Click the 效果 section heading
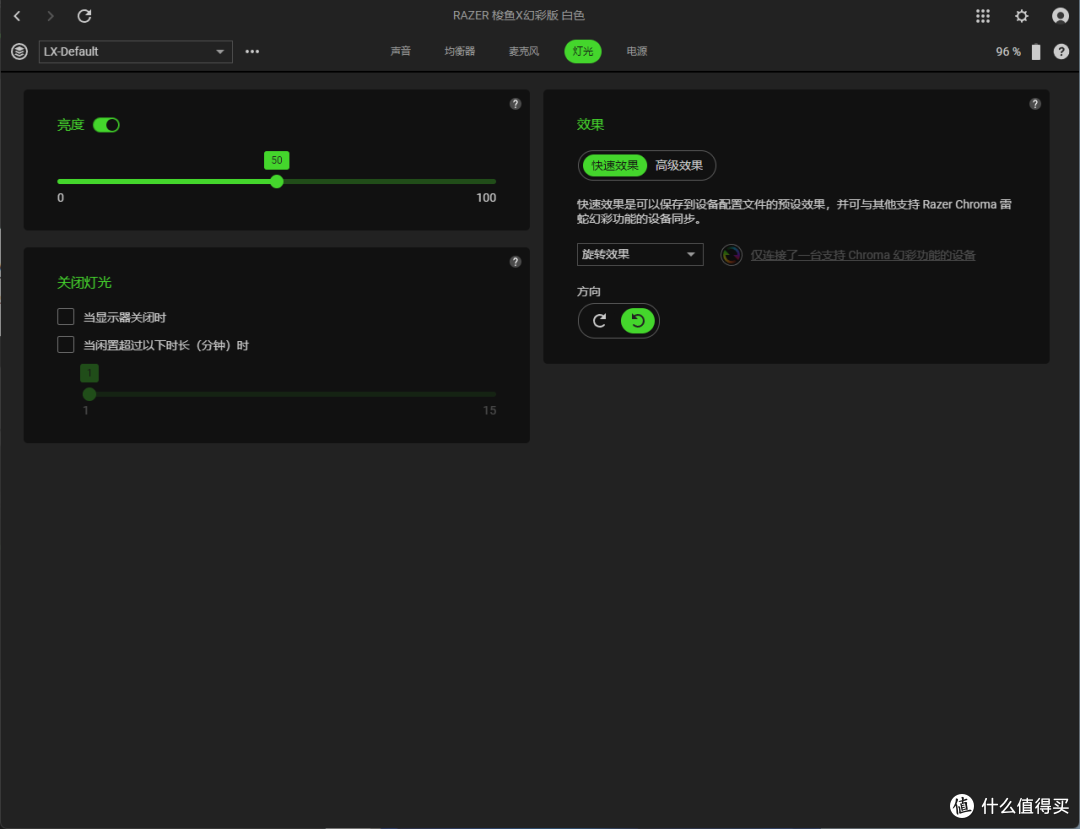Screen dimensions: 1080x829 pyautogui.click(x=590, y=125)
